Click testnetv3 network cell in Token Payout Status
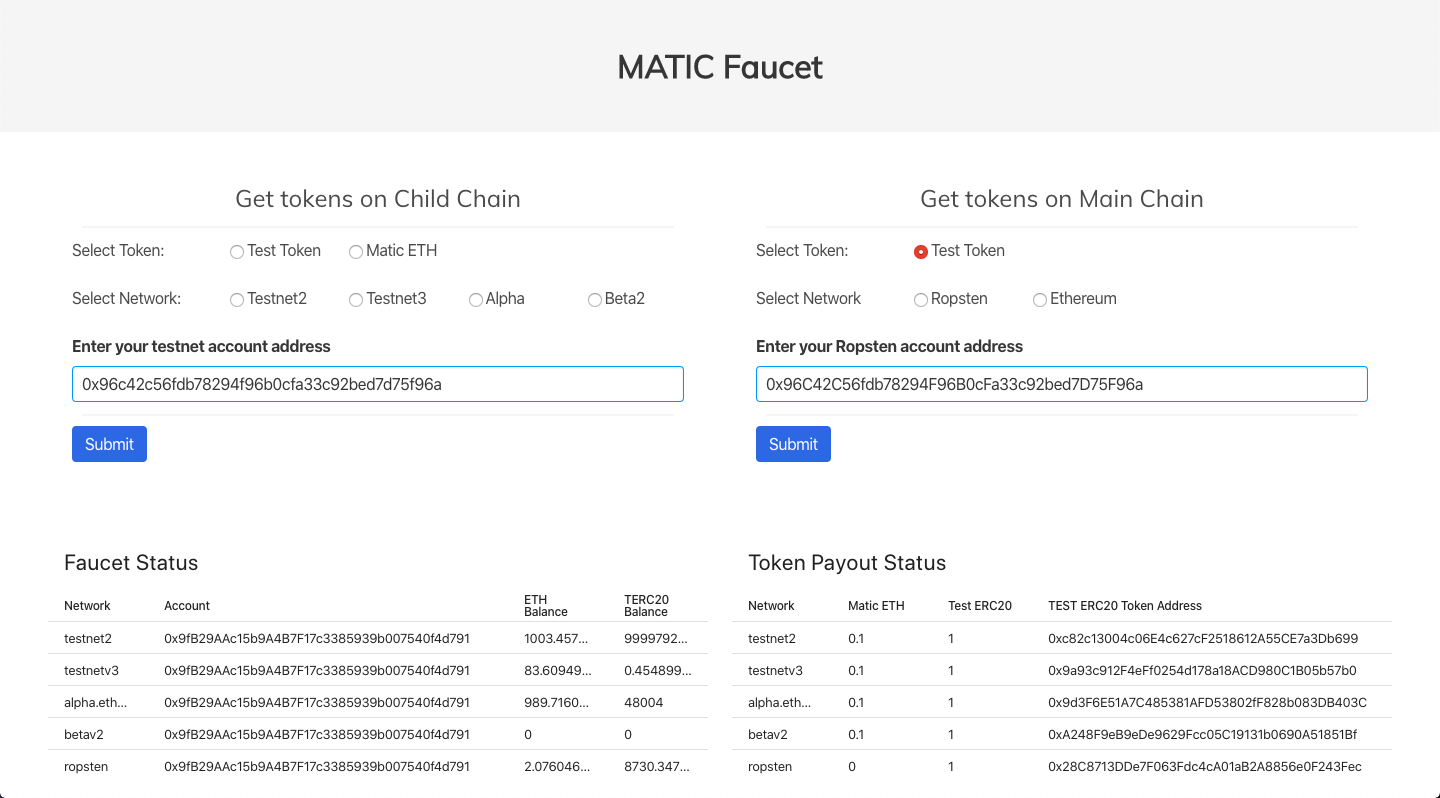1440x798 pixels. 776,670
